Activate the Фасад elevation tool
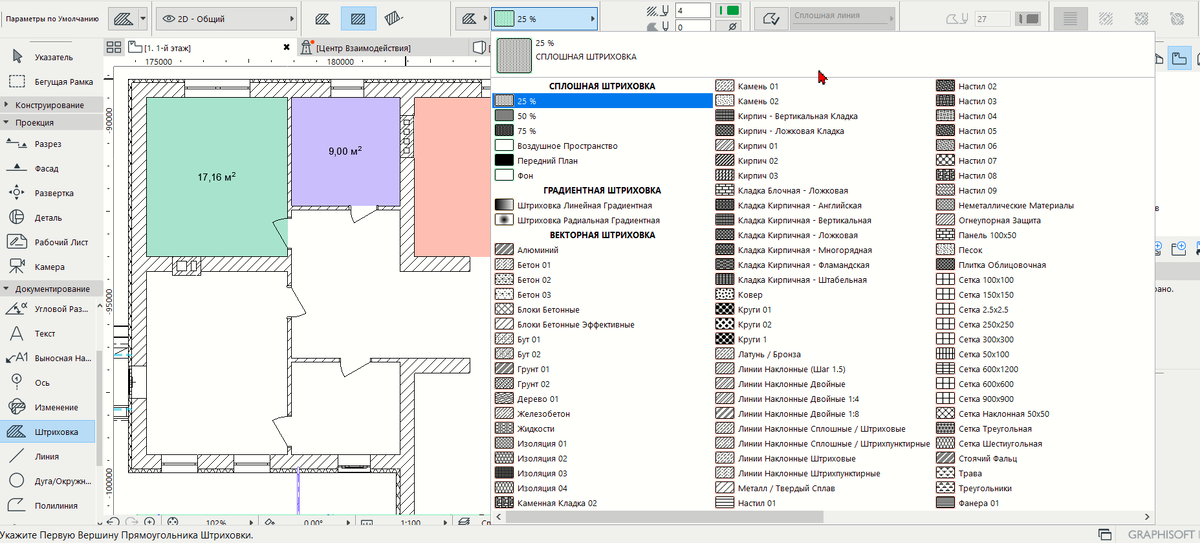Image resolution: width=1200 pixels, height=543 pixels. coord(48,168)
